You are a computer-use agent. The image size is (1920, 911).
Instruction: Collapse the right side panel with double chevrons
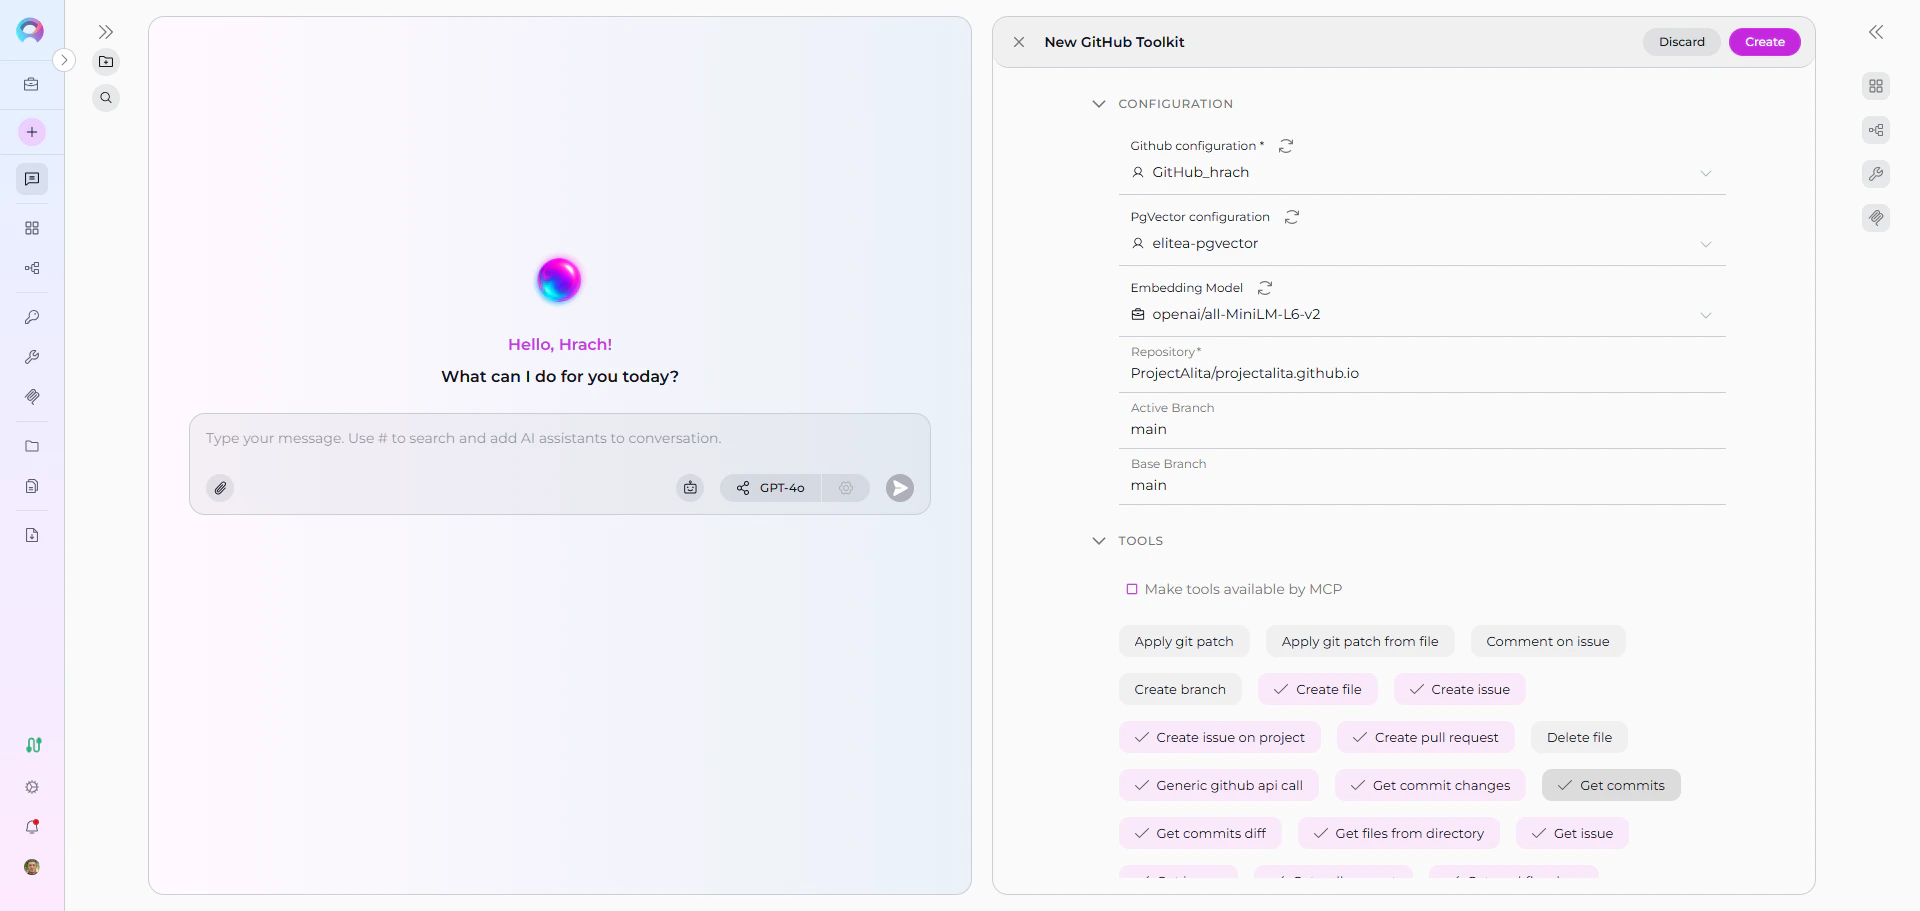pyautogui.click(x=1877, y=32)
